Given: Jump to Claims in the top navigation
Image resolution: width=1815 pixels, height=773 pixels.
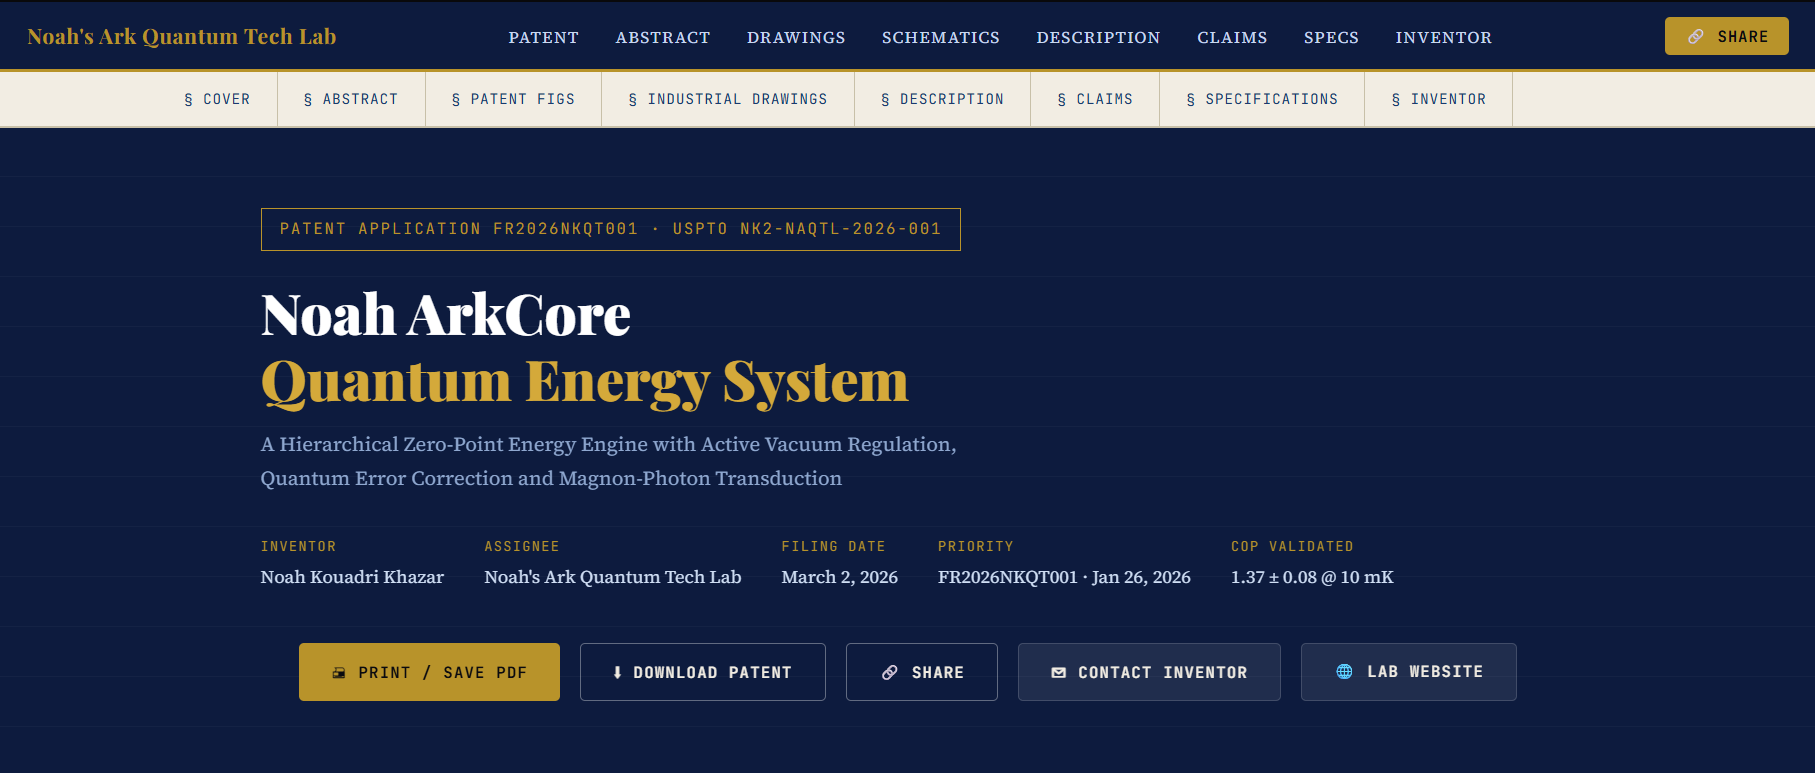Looking at the screenshot, I should (x=1232, y=38).
